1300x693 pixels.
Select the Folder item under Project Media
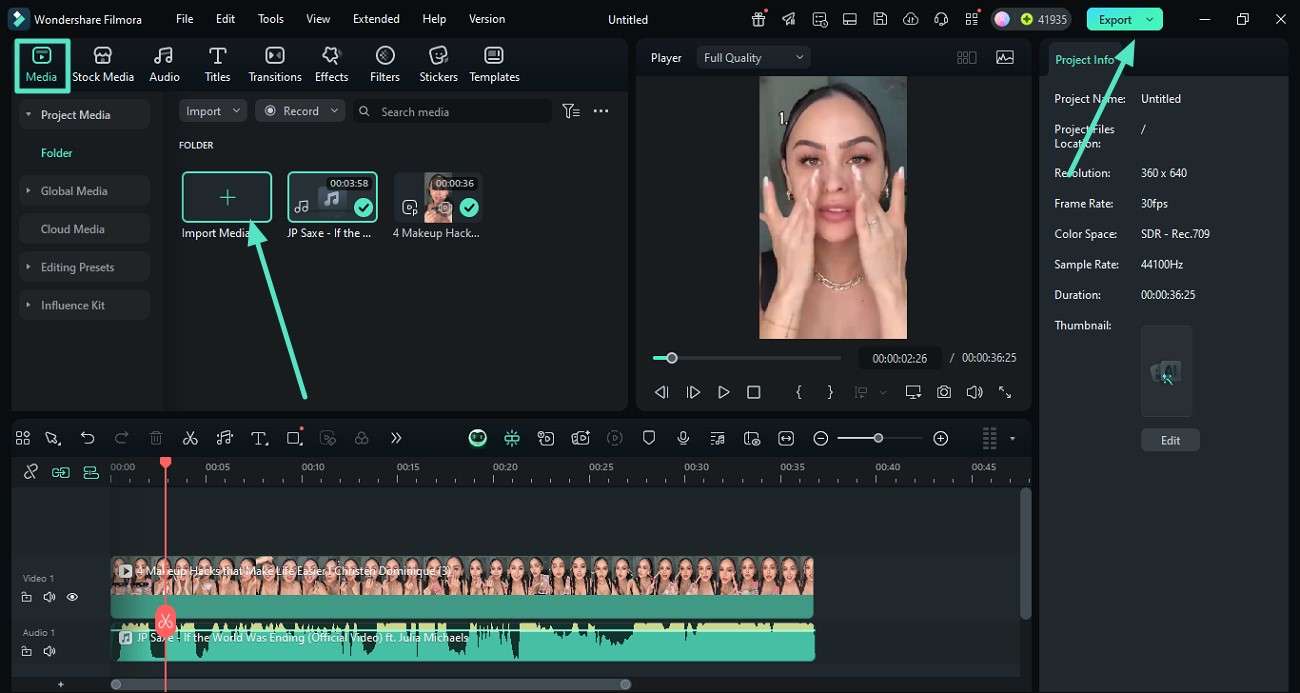coord(57,153)
